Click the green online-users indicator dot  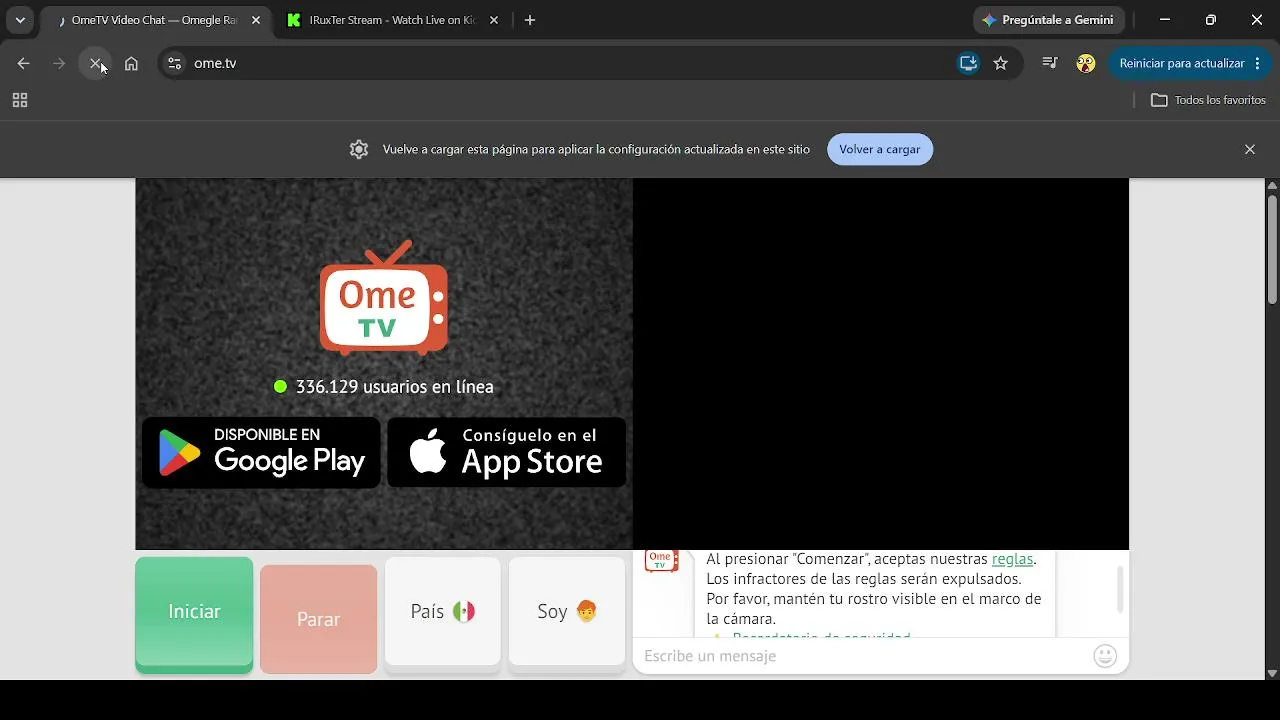click(281, 386)
